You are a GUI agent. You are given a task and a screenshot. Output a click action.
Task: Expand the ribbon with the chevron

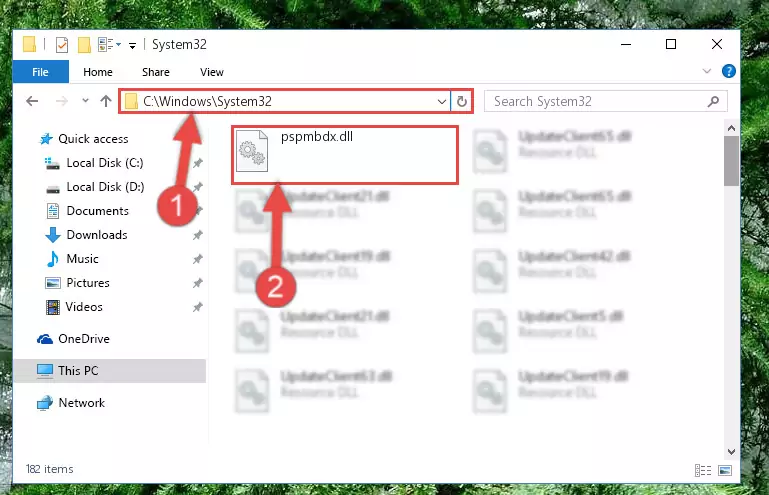(707, 71)
